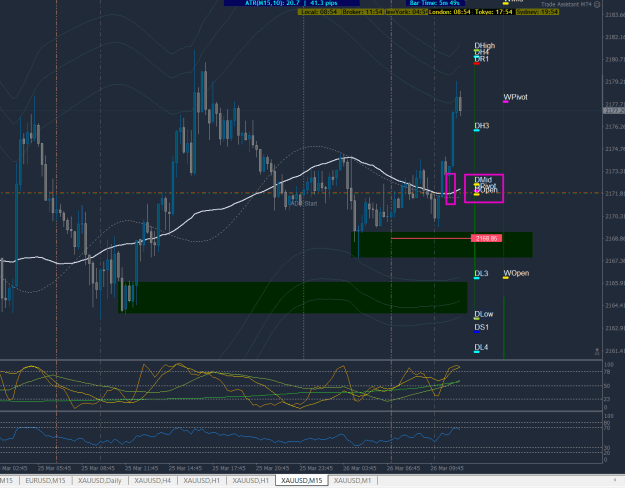
Task: Switch to the XAUUSD,H4 chart tab
Action: (x=153, y=480)
